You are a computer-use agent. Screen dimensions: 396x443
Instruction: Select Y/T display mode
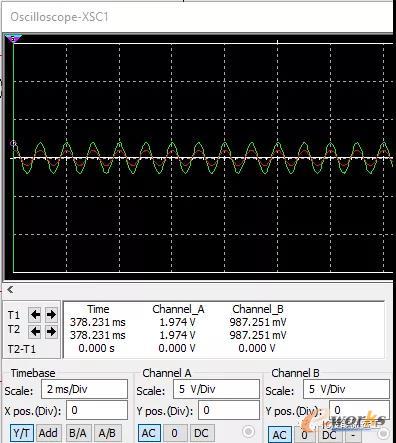(22, 433)
